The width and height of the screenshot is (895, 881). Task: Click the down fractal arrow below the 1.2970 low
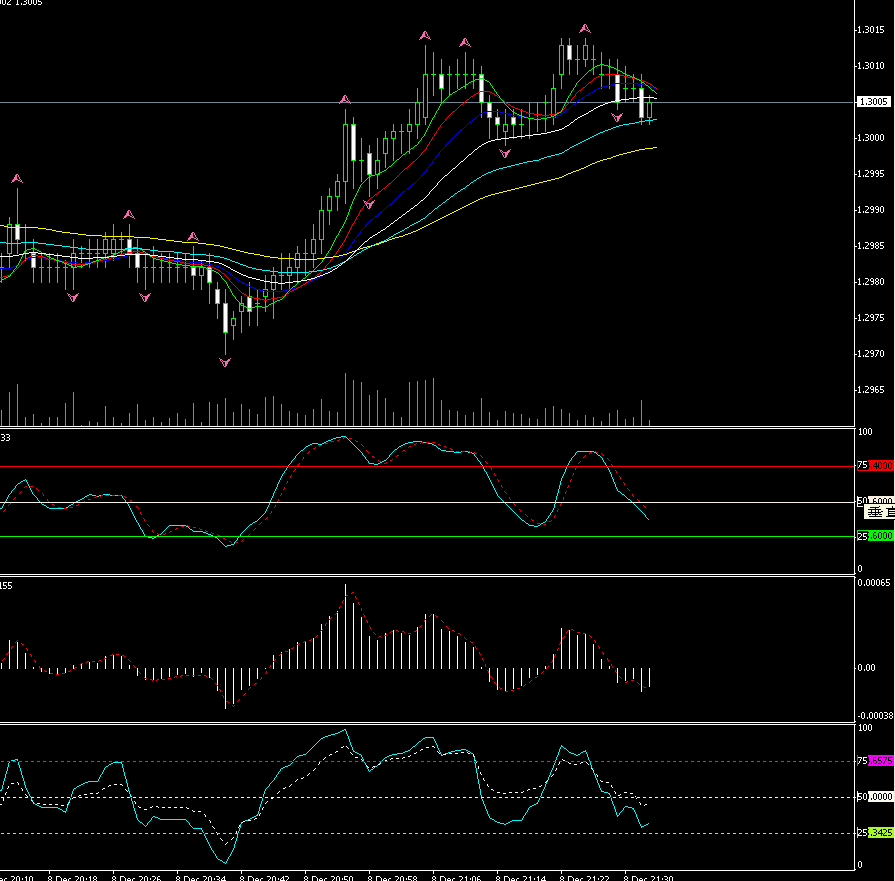click(225, 362)
